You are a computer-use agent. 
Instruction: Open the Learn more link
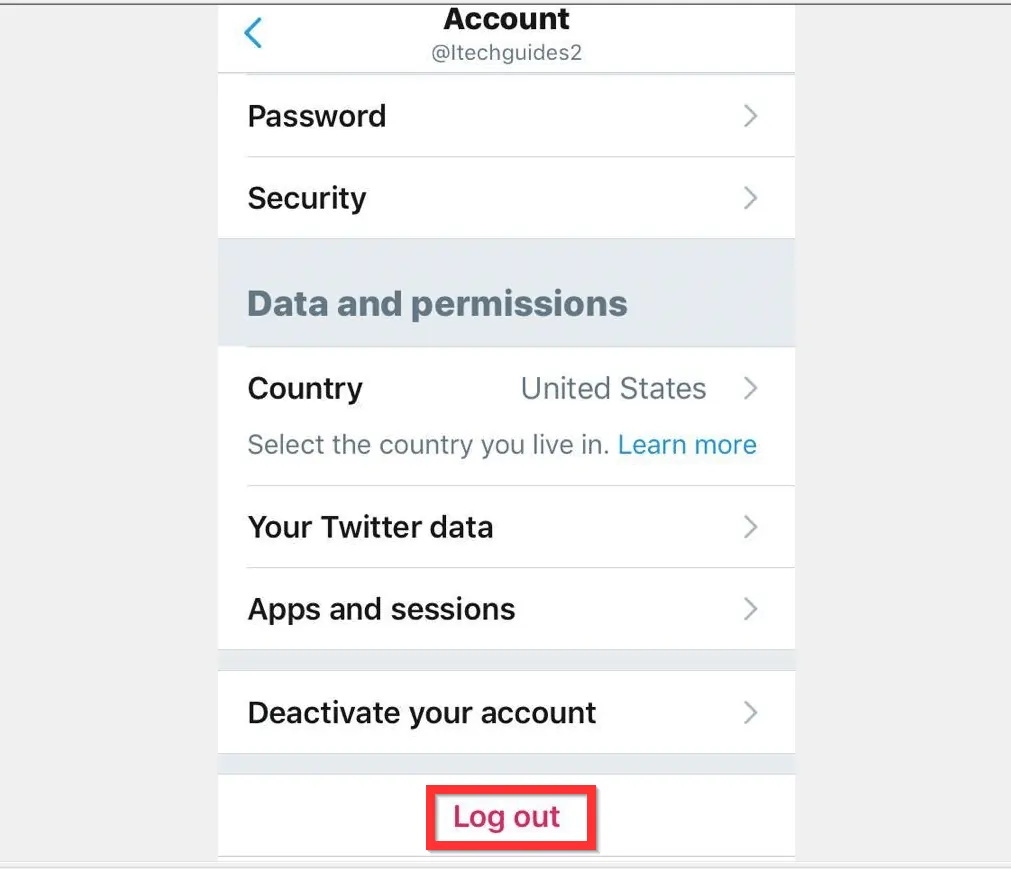[x=687, y=444]
